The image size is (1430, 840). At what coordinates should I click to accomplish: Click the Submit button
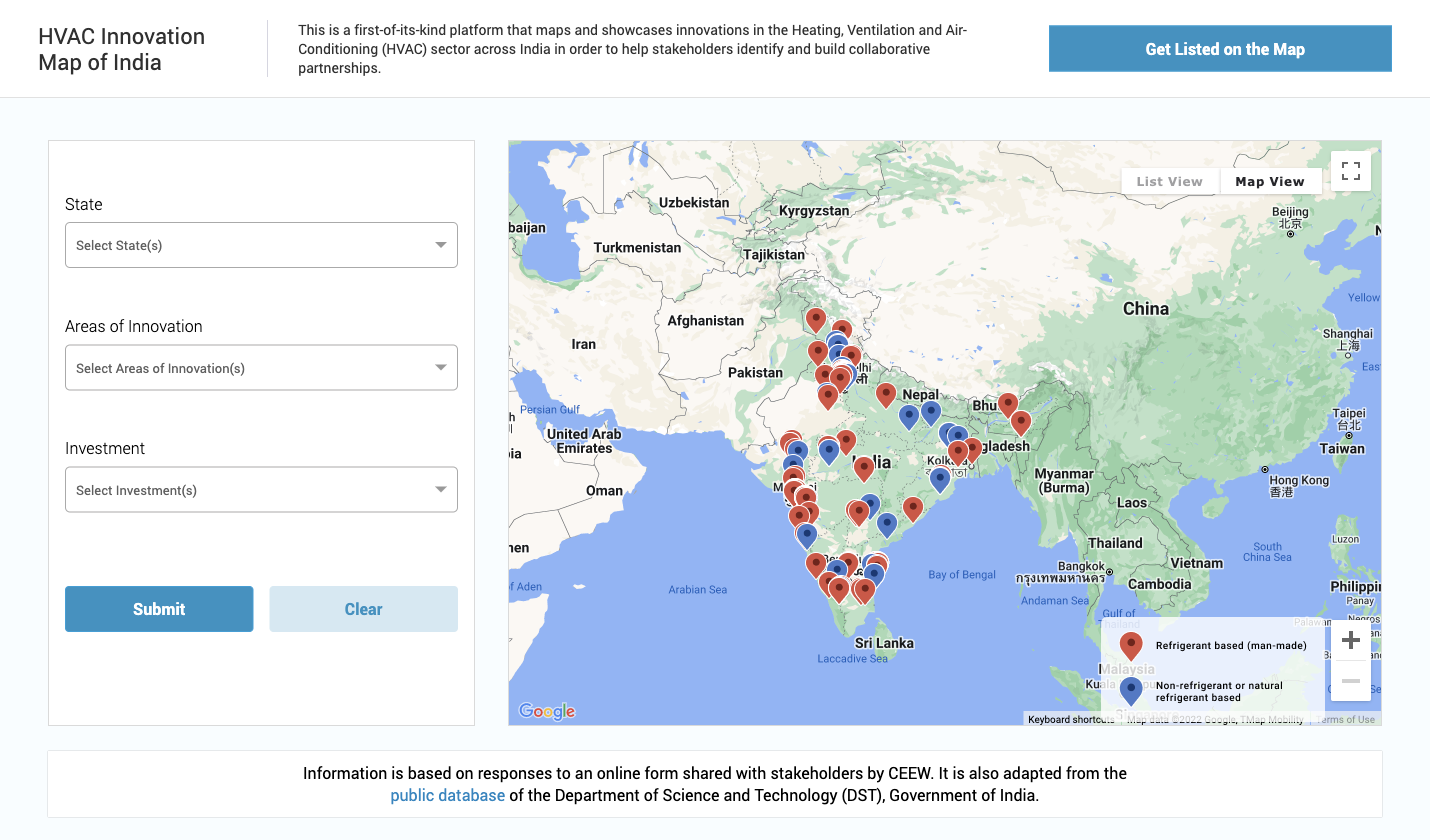(x=159, y=608)
